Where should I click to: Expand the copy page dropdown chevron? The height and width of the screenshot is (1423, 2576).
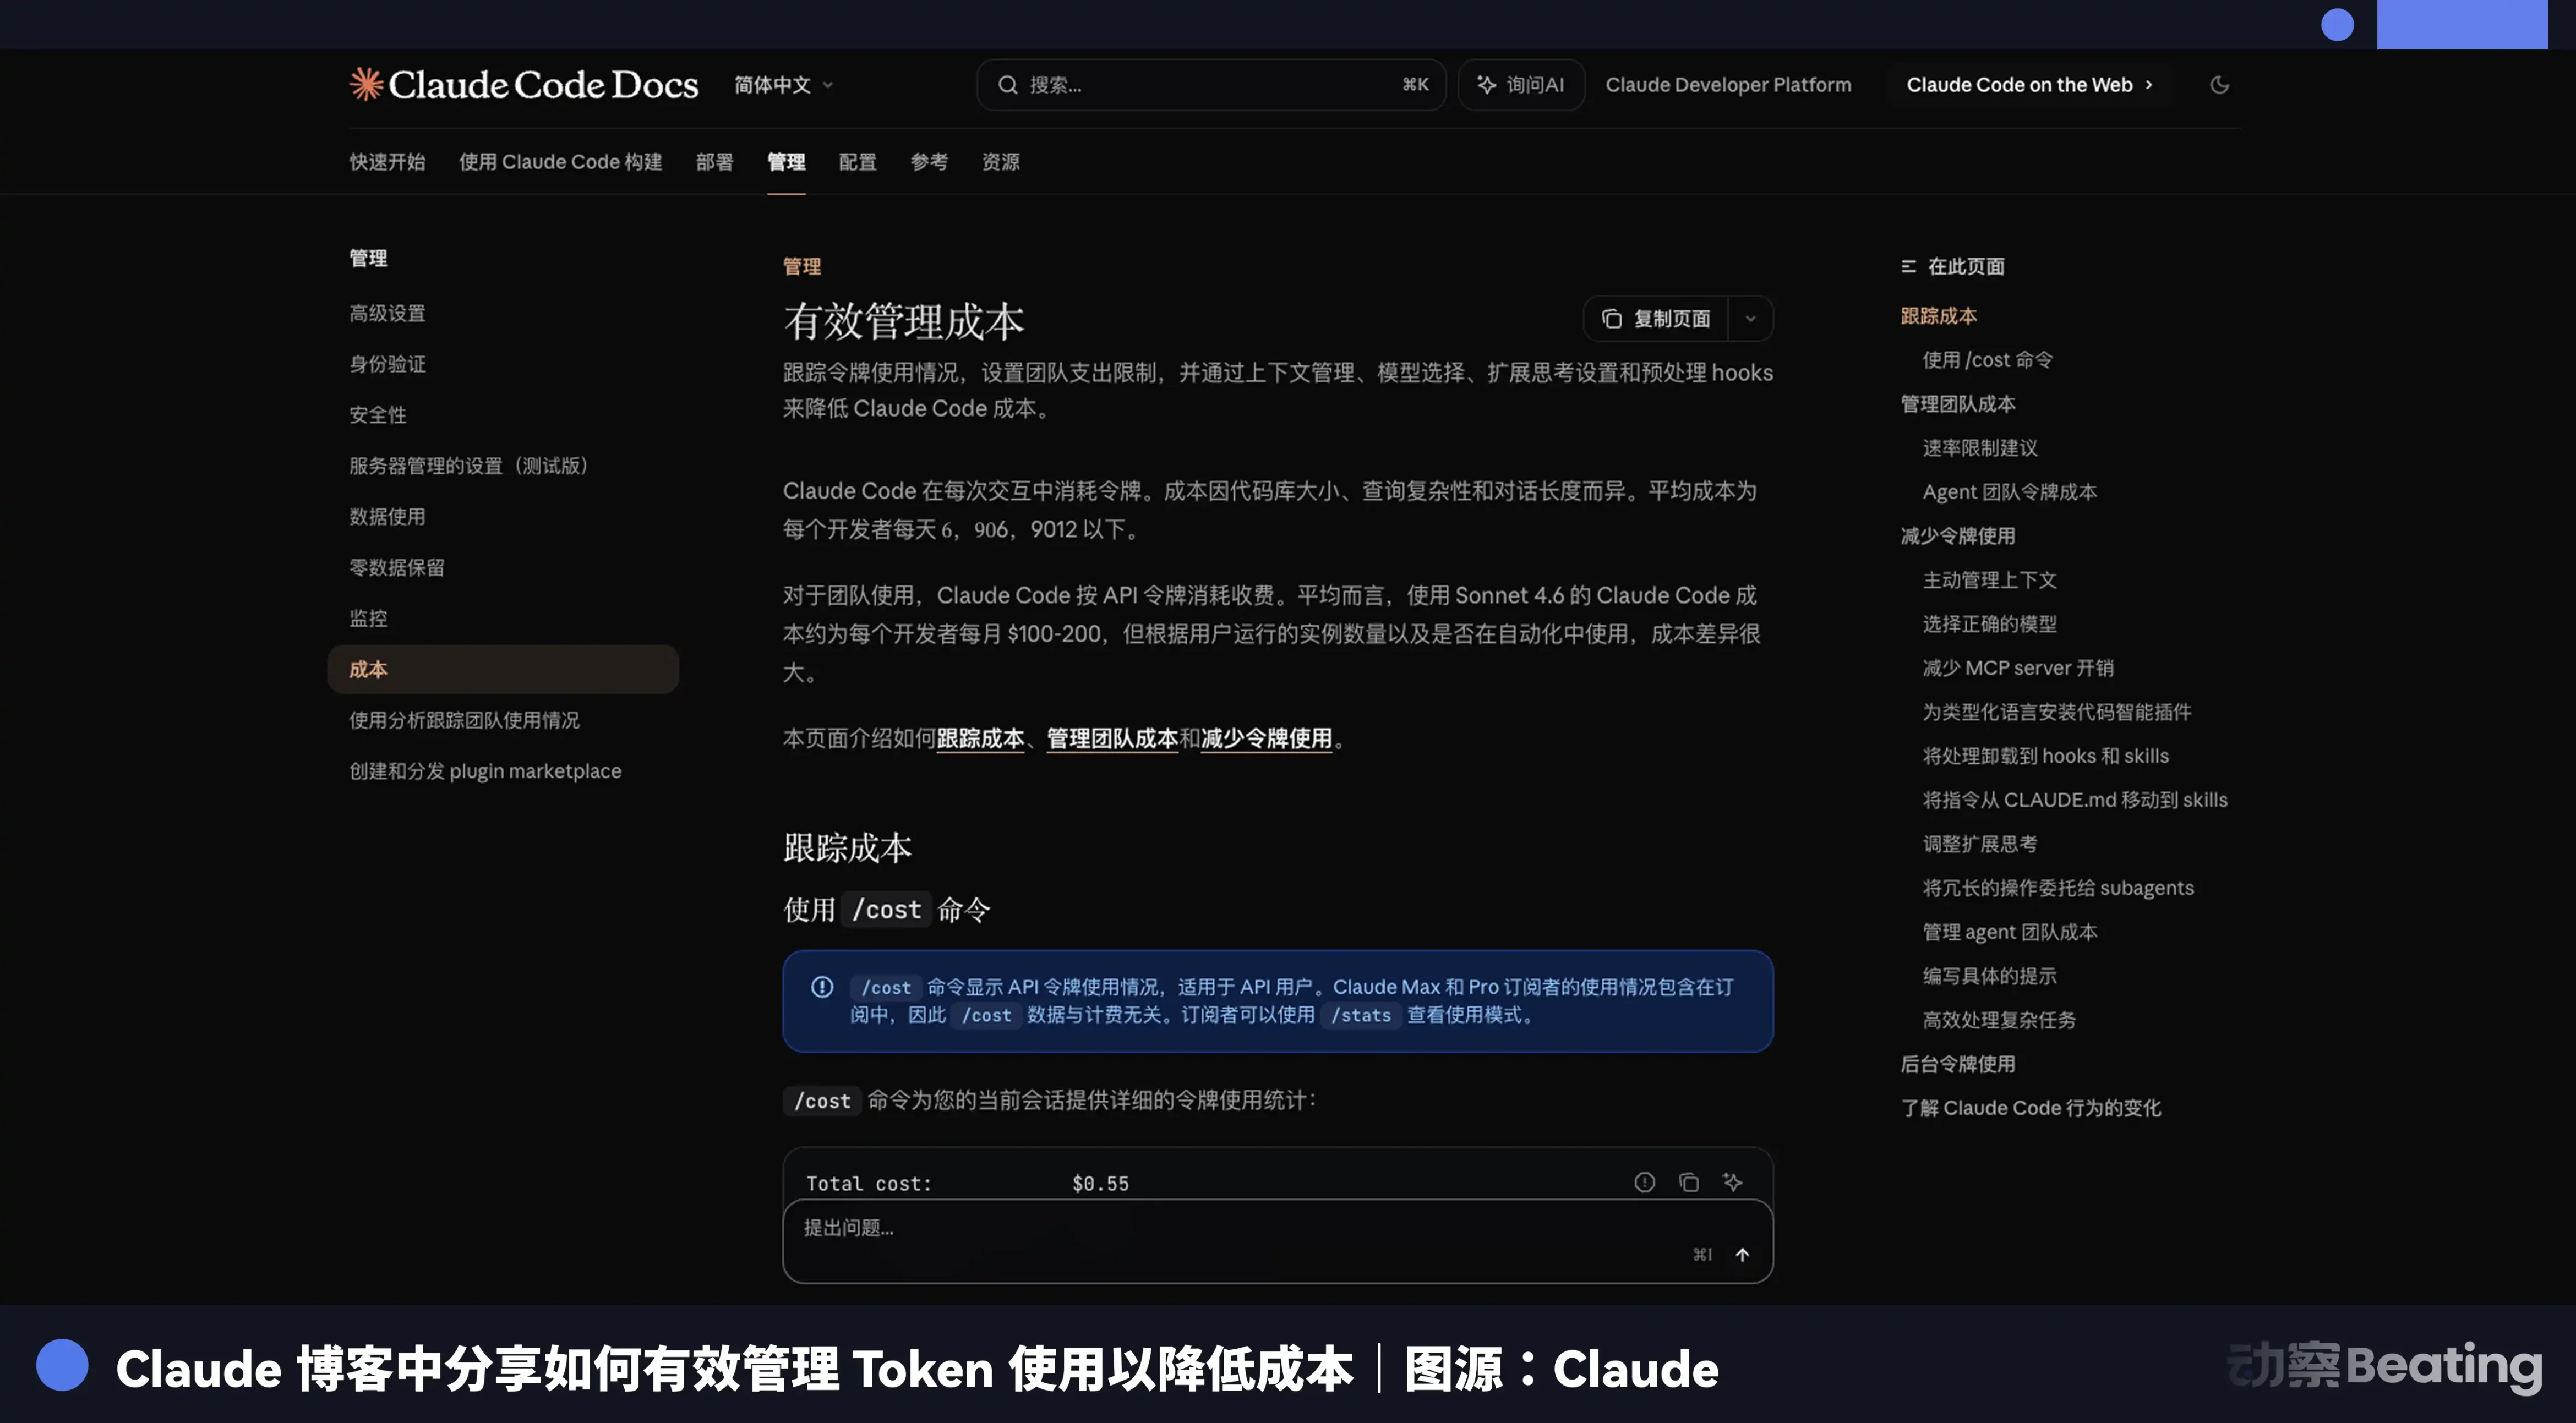(x=1750, y=319)
